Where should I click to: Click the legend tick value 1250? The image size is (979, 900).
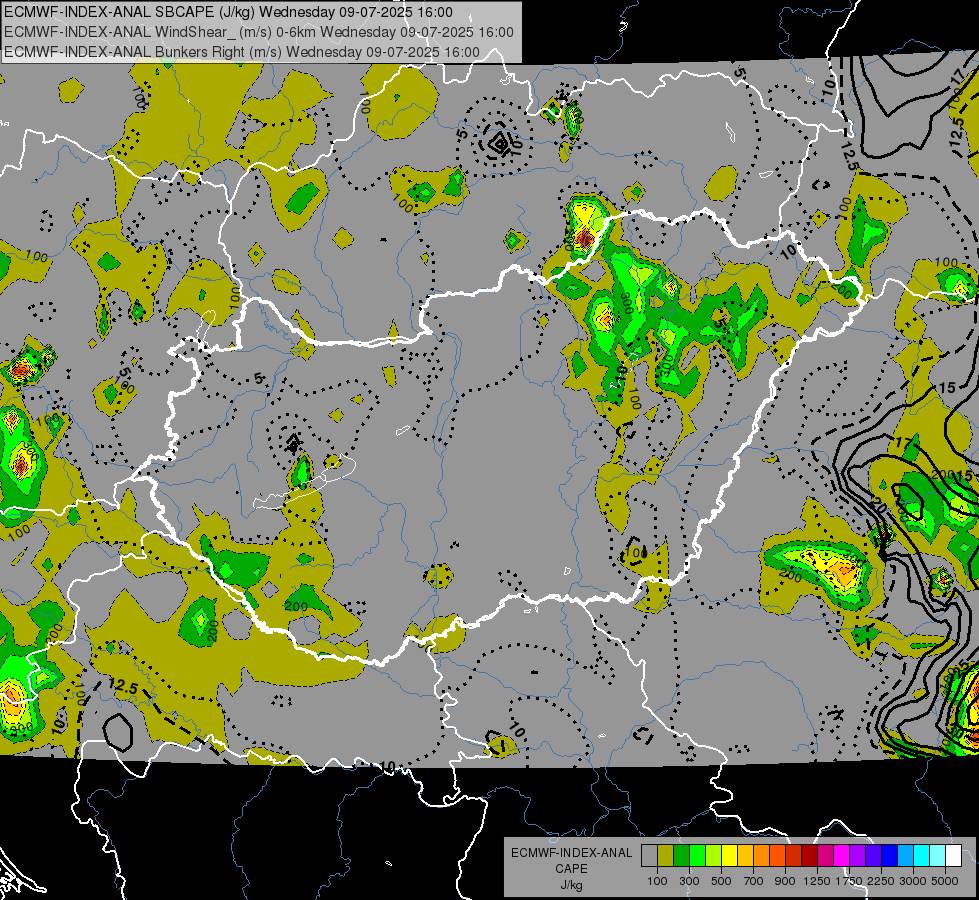click(x=817, y=881)
